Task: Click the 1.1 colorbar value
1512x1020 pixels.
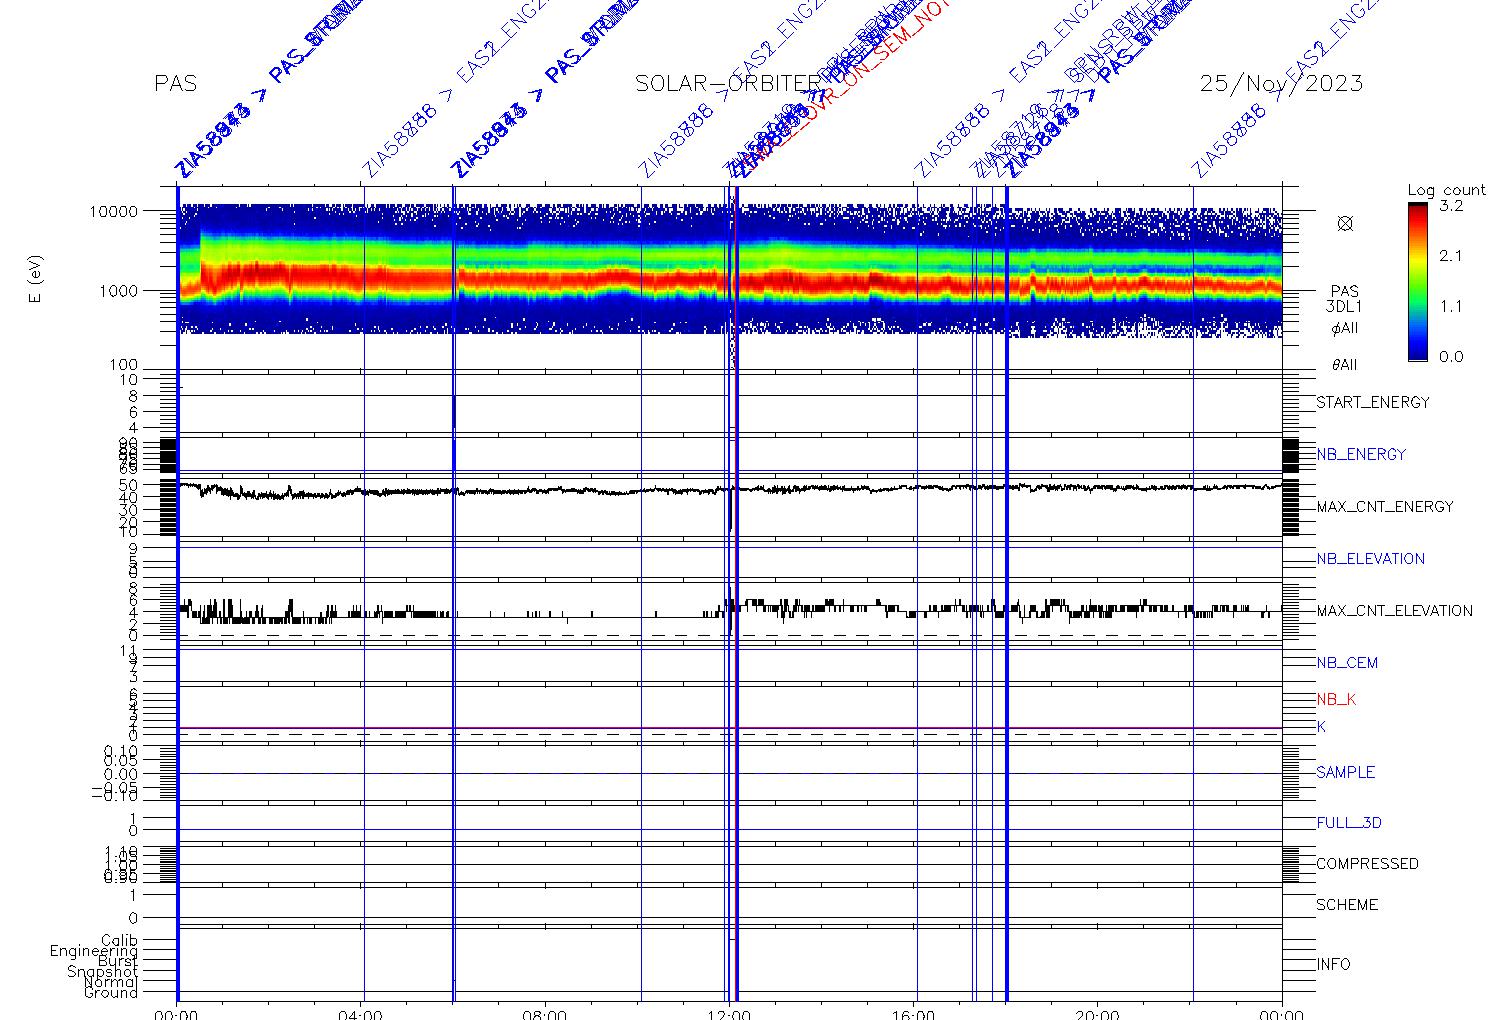Action: [1451, 307]
